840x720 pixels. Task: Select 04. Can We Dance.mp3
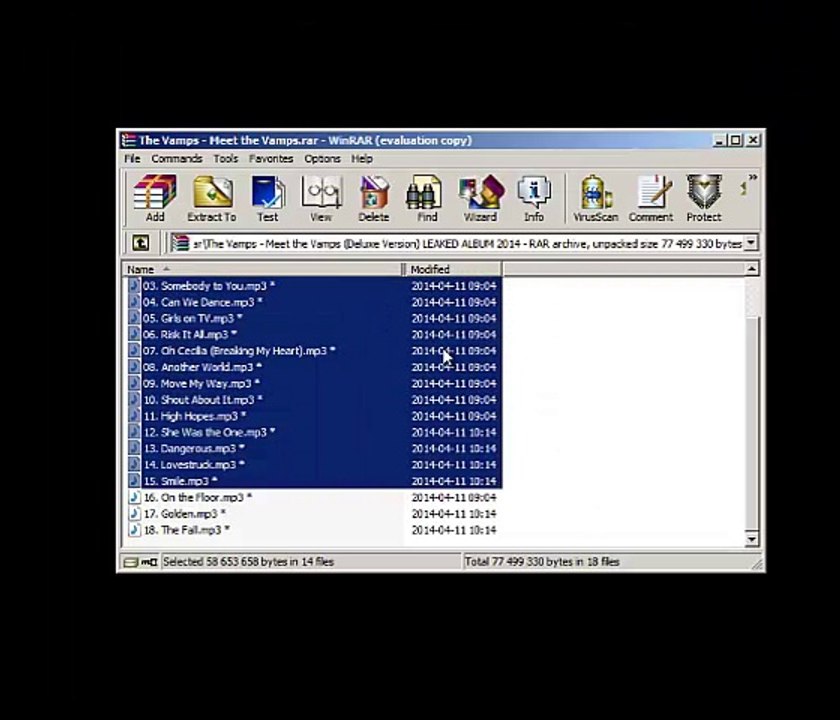(314, 302)
